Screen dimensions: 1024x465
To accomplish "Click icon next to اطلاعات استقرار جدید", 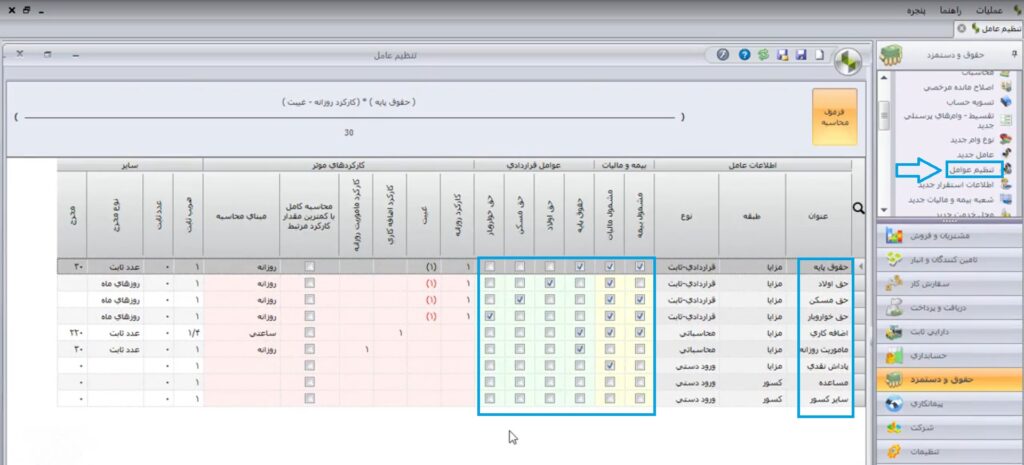I will click(x=1006, y=184).
